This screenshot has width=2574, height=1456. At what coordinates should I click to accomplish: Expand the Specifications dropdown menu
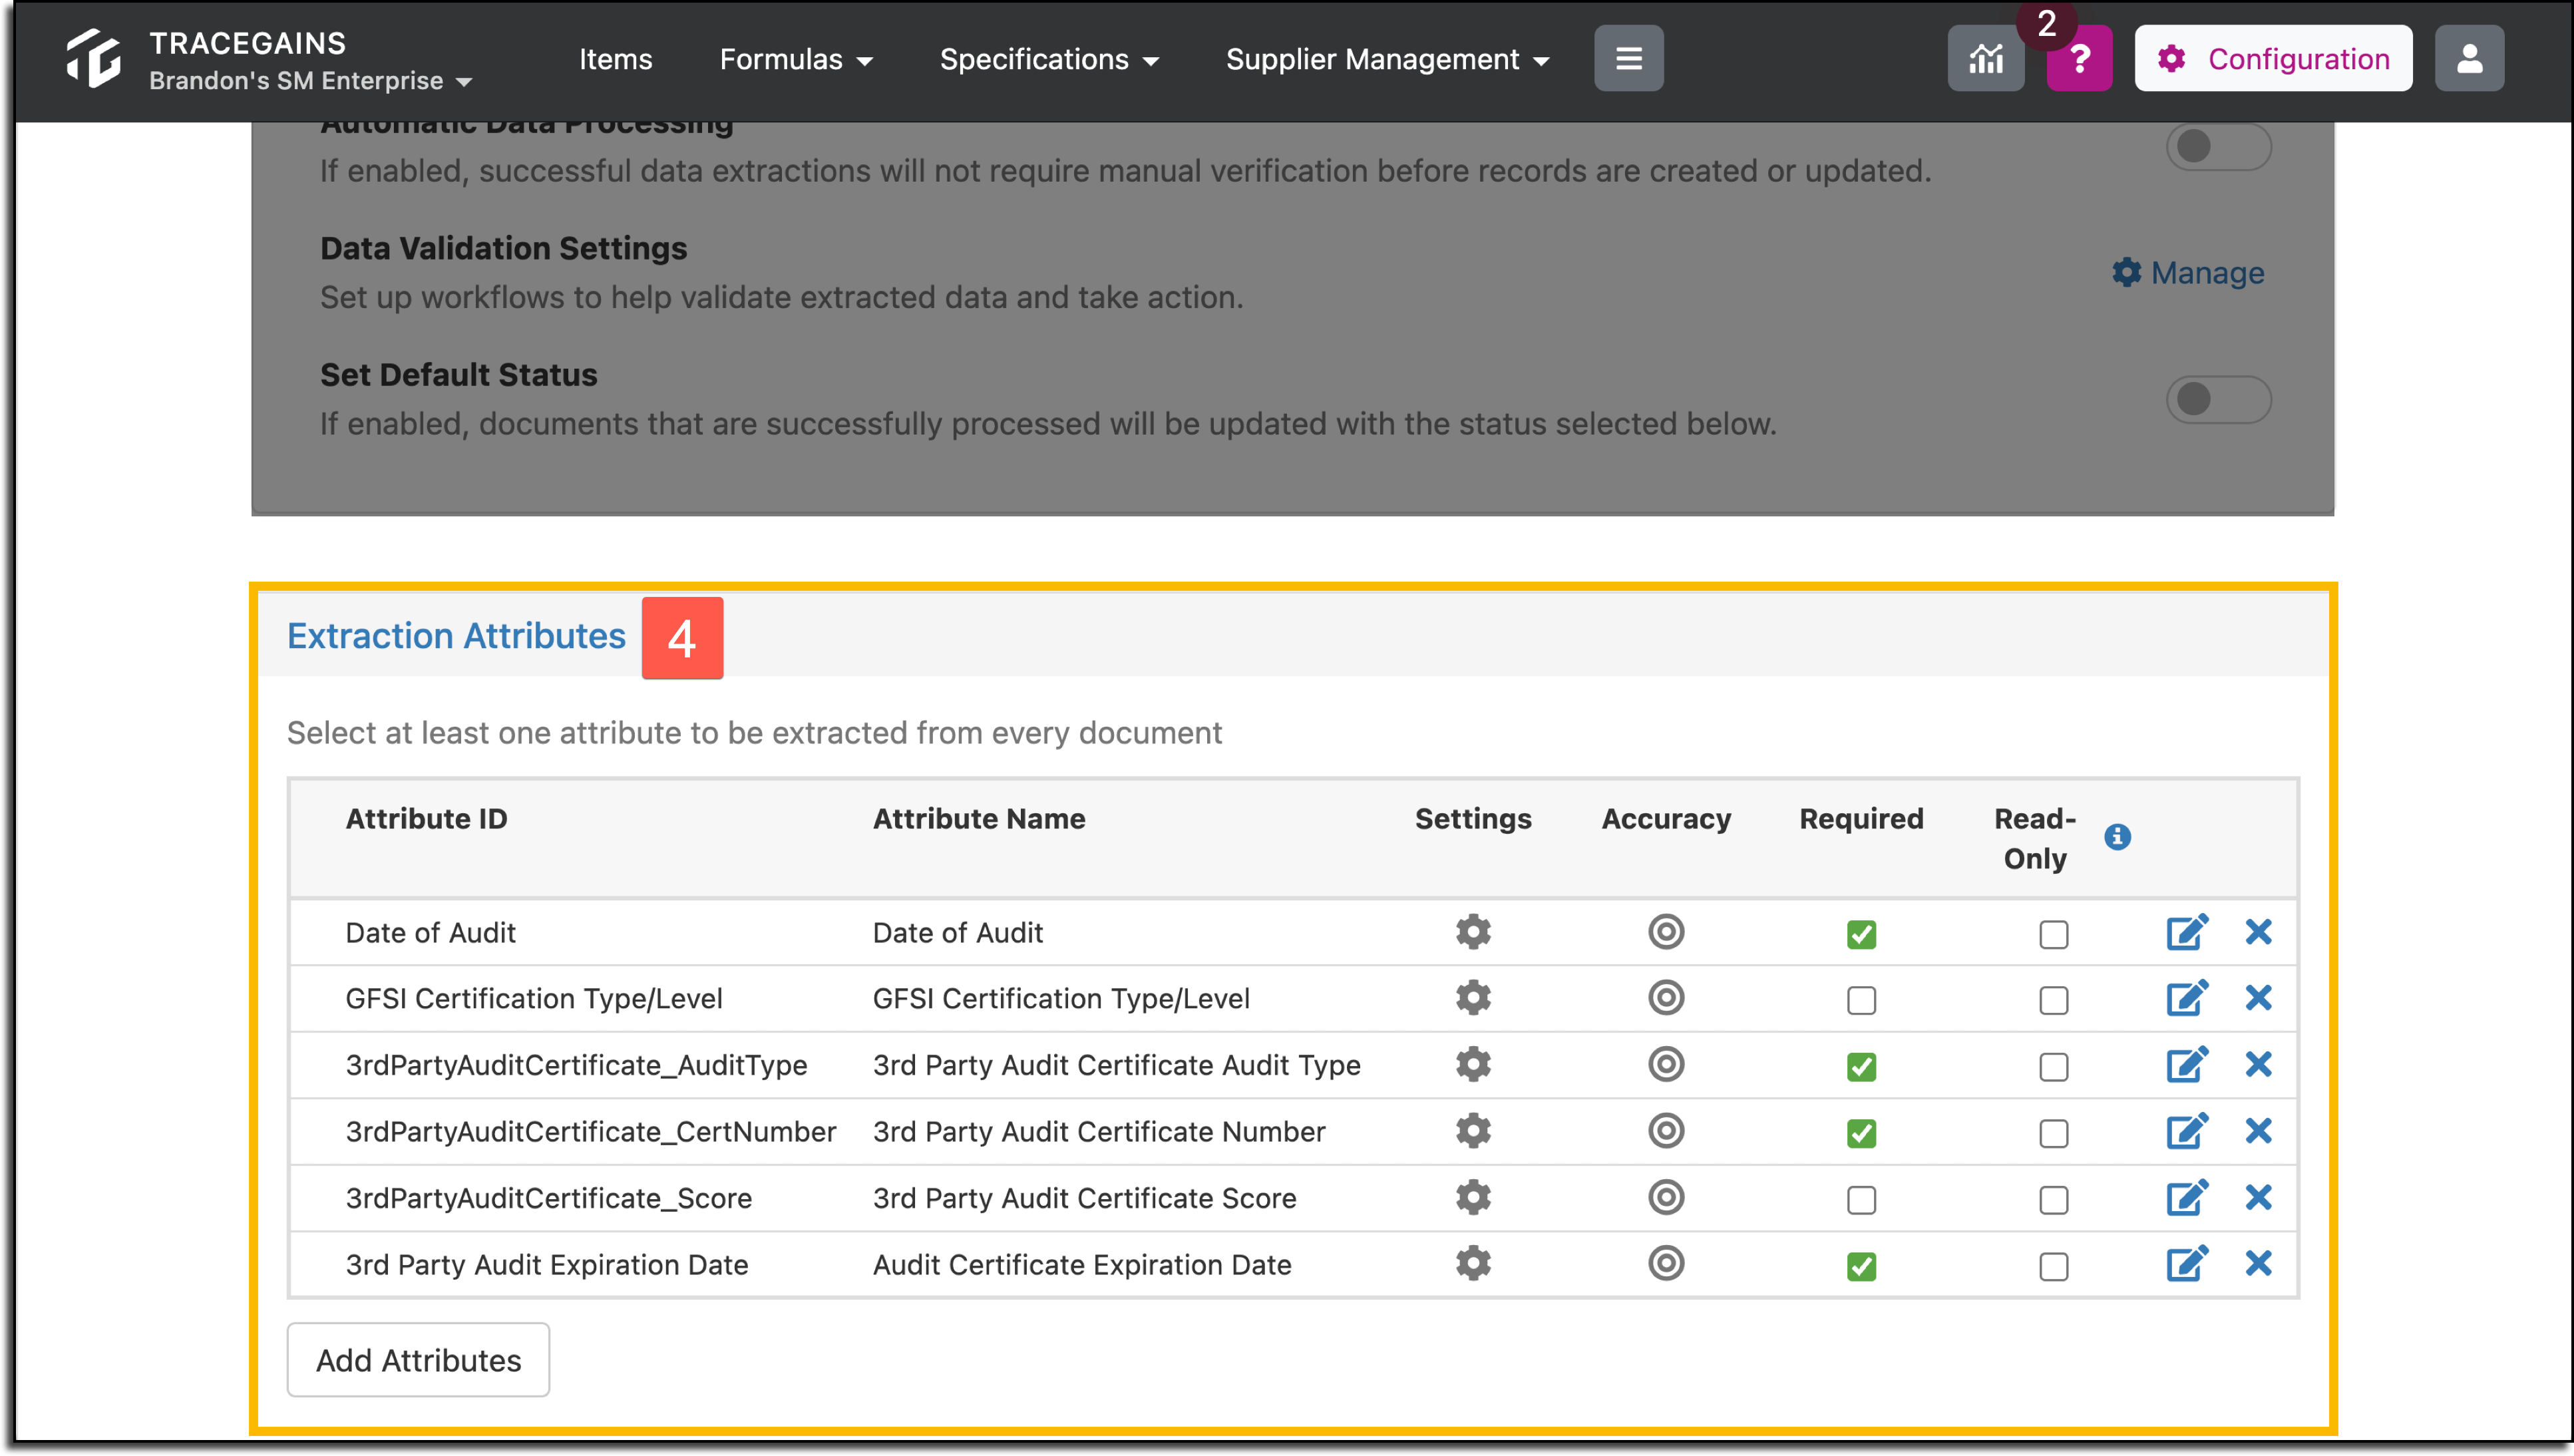click(x=1049, y=59)
